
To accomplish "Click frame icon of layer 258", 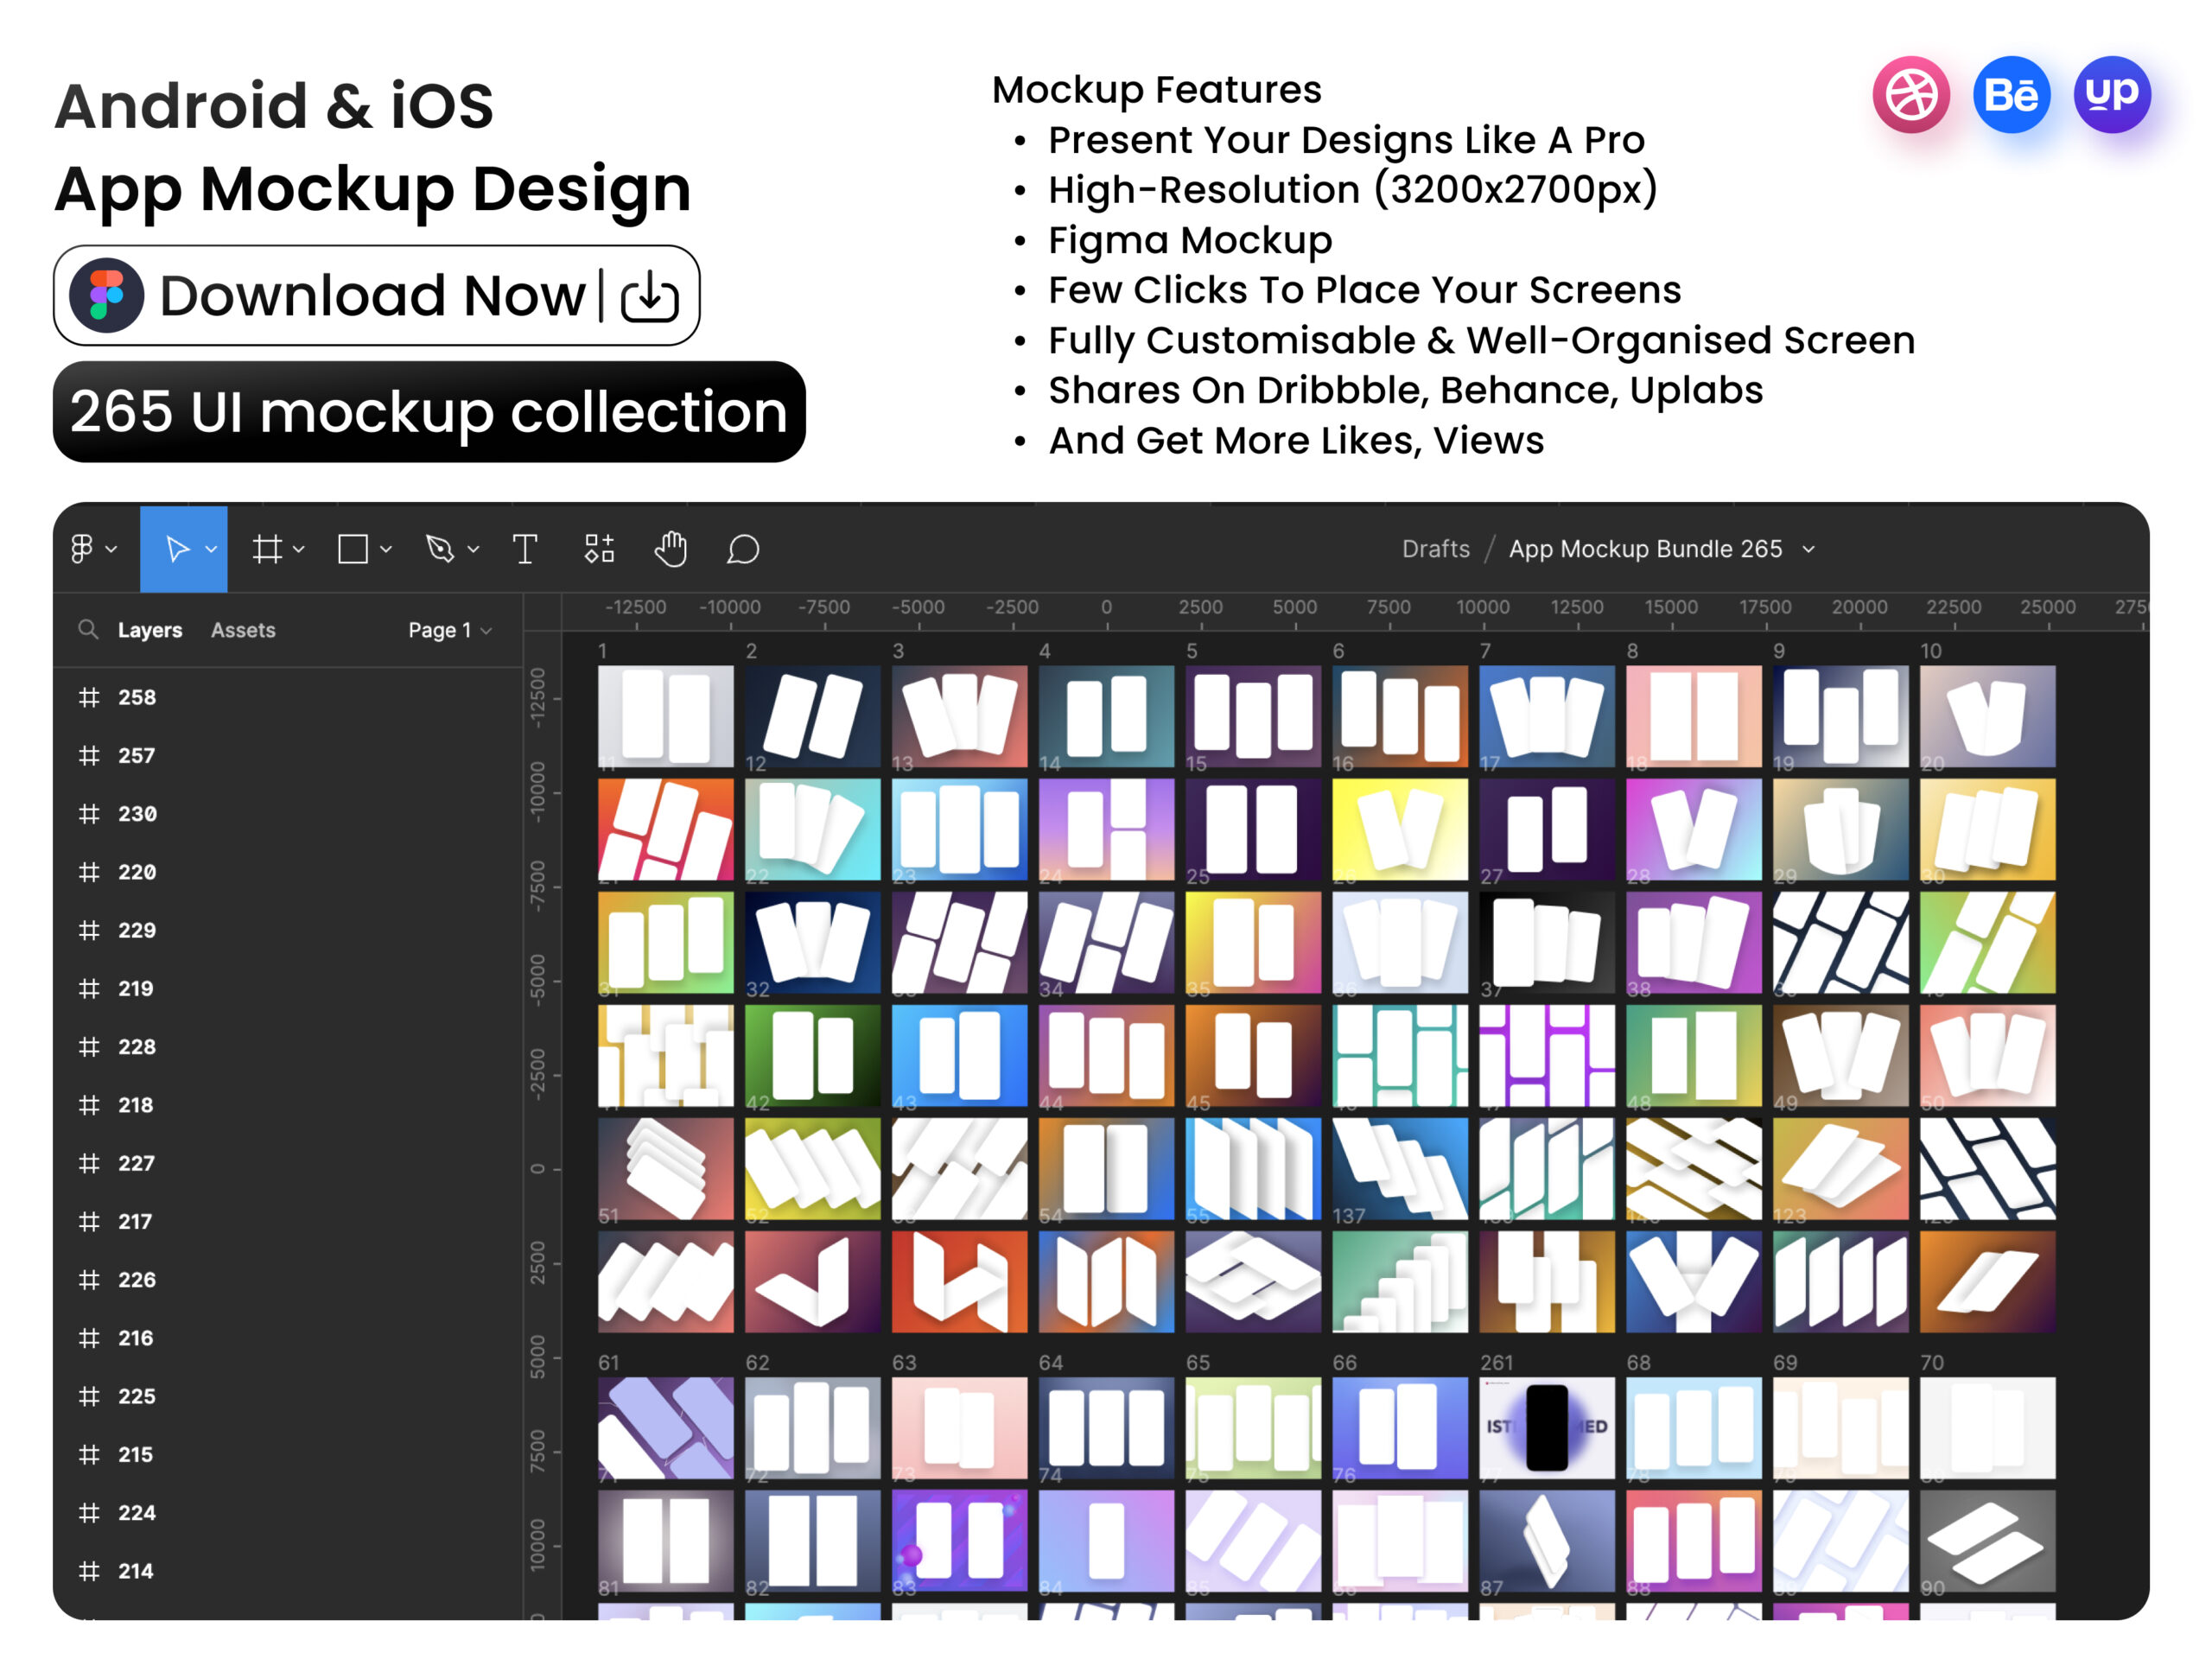I will [x=89, y=697].
